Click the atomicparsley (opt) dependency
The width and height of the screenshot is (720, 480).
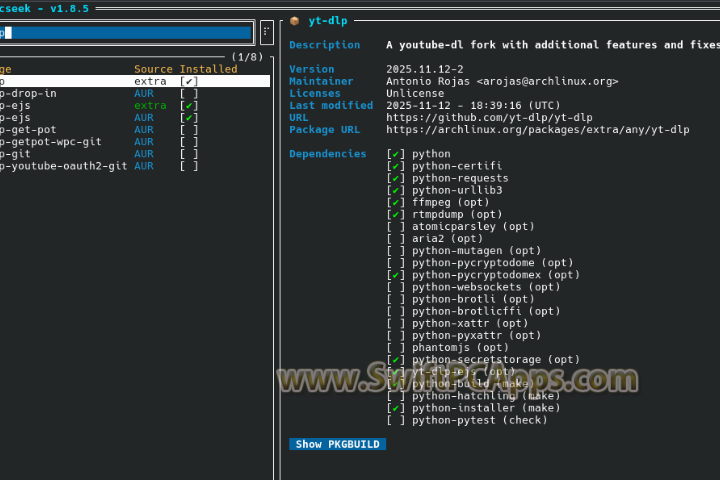click(473, 226)
